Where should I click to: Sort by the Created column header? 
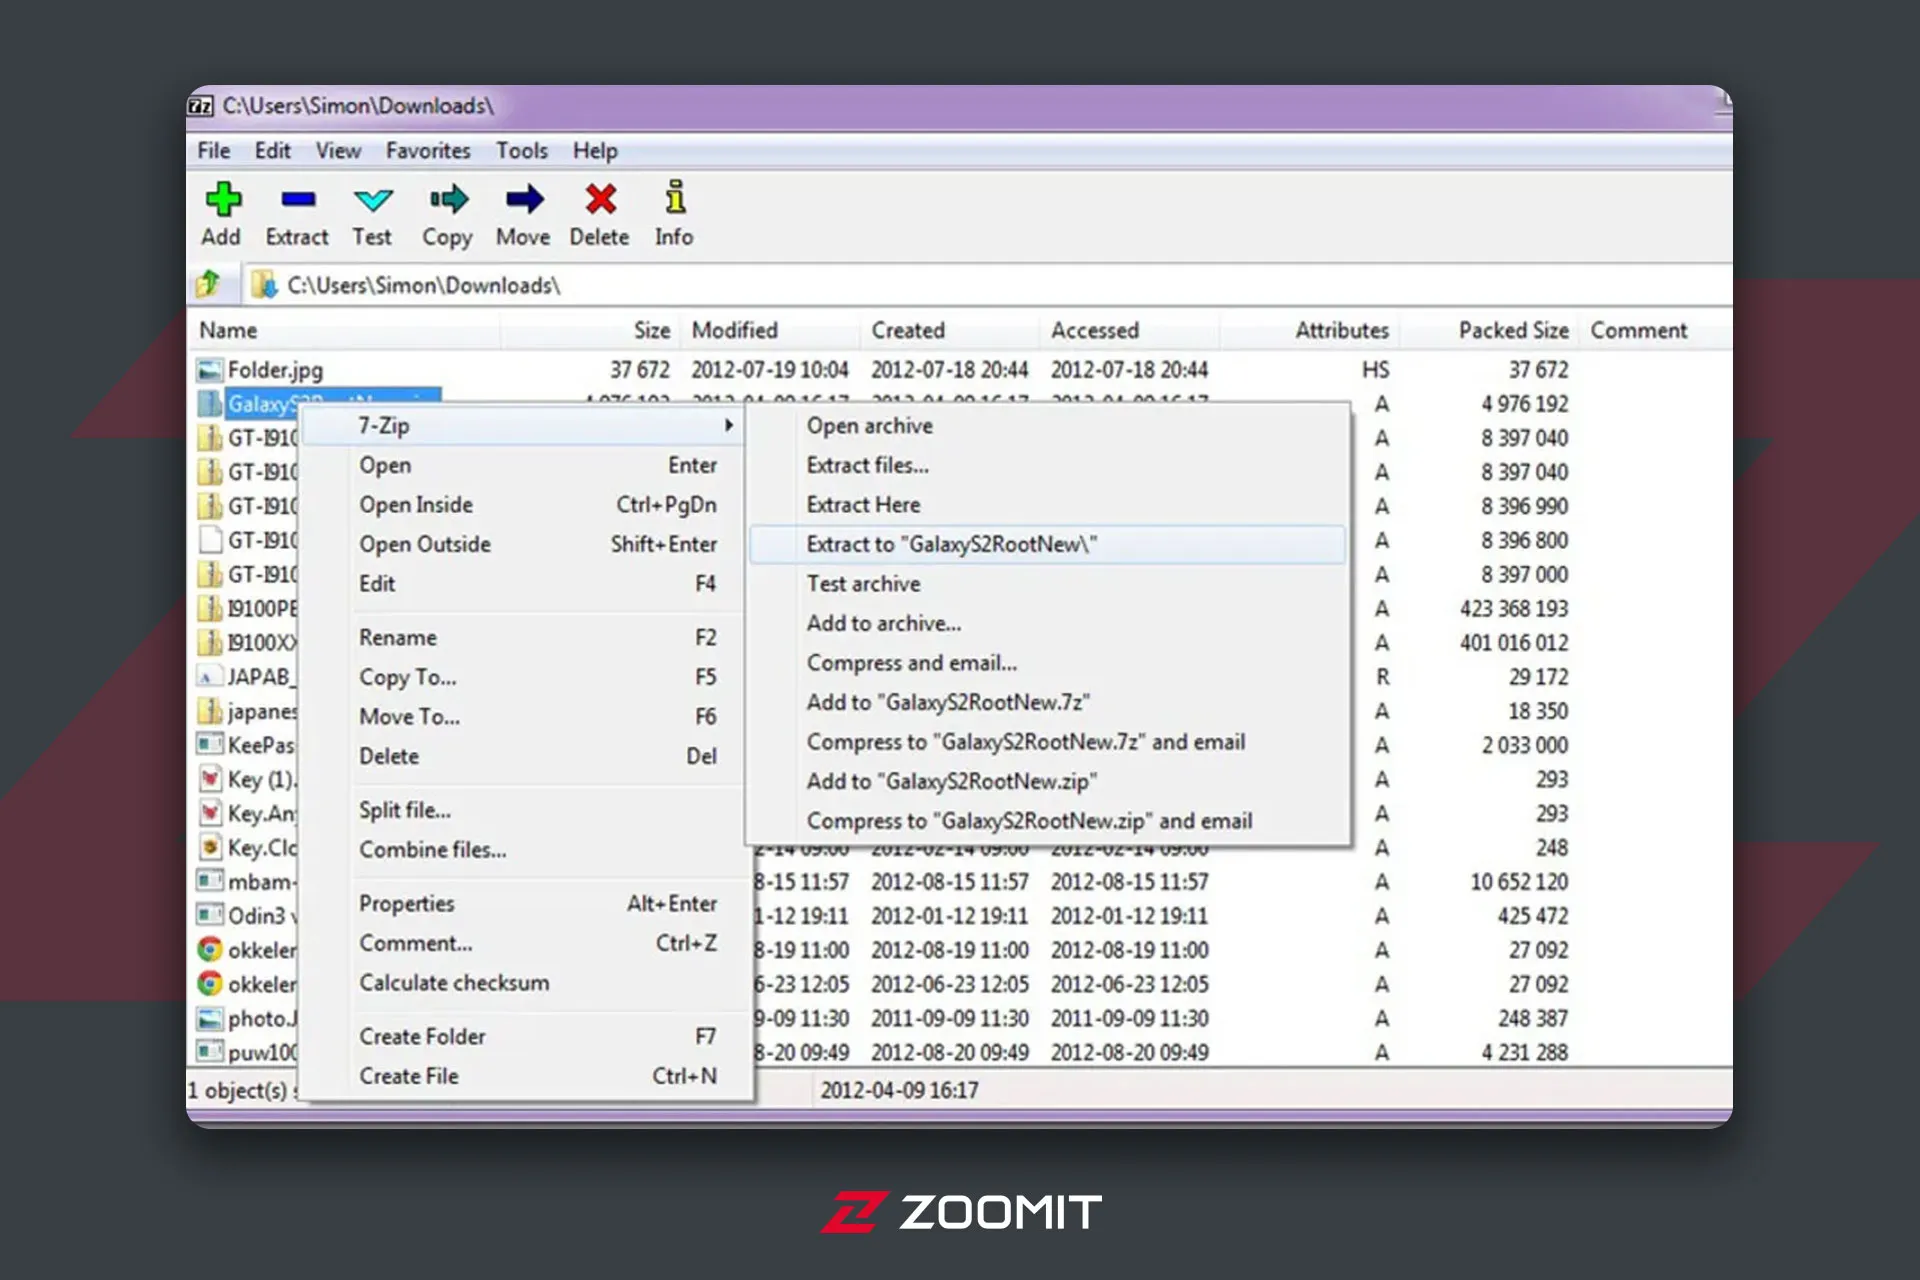950,330
